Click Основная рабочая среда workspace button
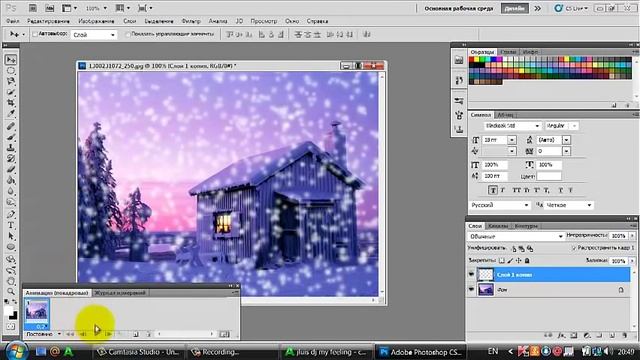The height and width of the screenshot is (360, 640). (458, 9)
